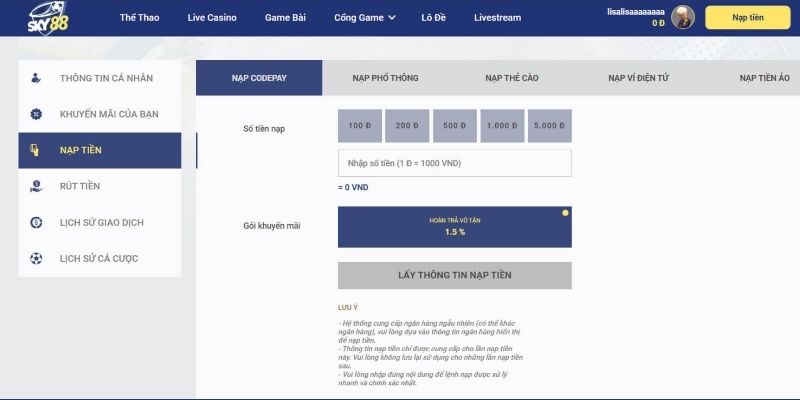Focus the Nhập số tiền input field
The image size is (800, 400).
click(x=455, y=163)
